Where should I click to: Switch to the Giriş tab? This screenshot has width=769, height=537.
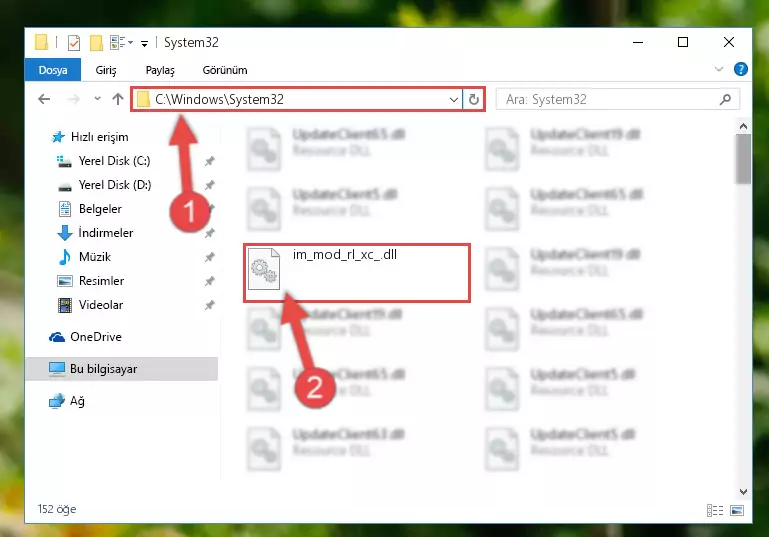106,70
